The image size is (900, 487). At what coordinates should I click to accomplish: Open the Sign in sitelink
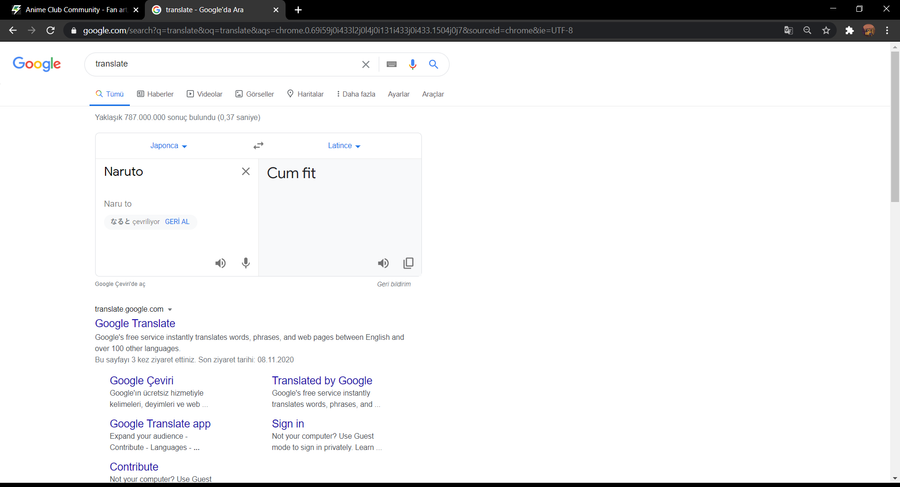point(288,423)
